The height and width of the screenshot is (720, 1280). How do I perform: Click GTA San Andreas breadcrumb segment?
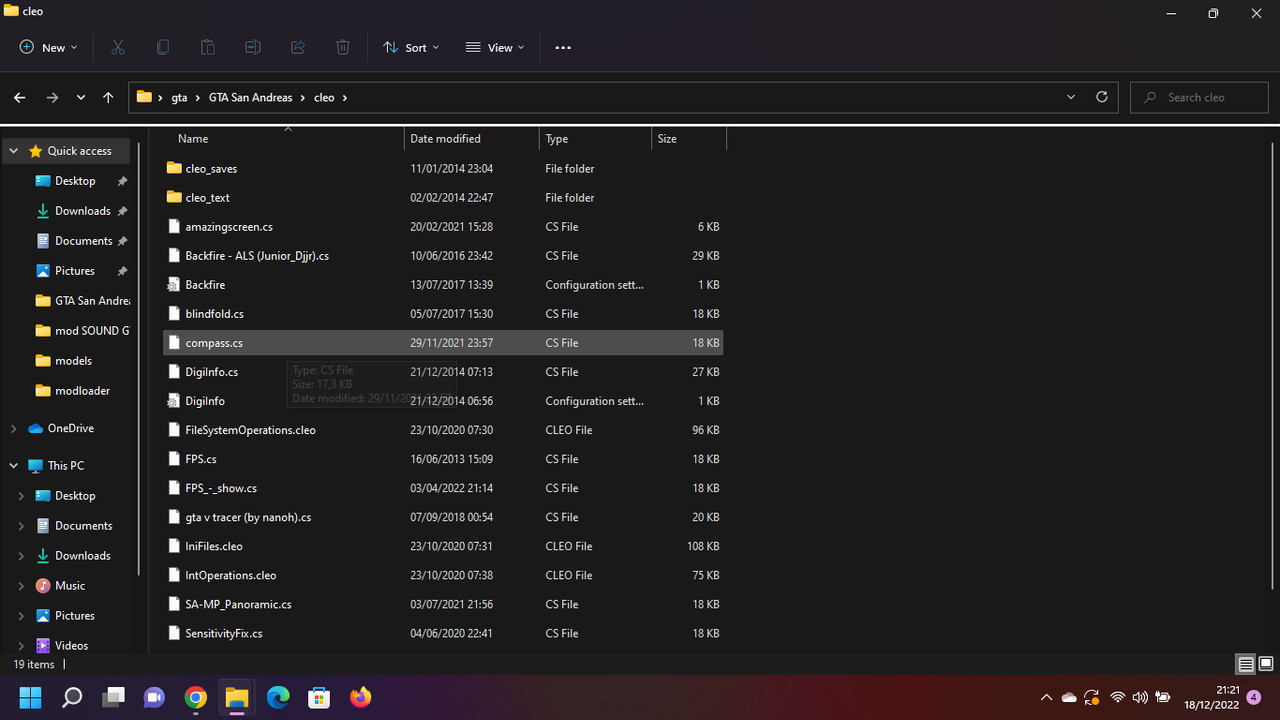pos(250,97)
